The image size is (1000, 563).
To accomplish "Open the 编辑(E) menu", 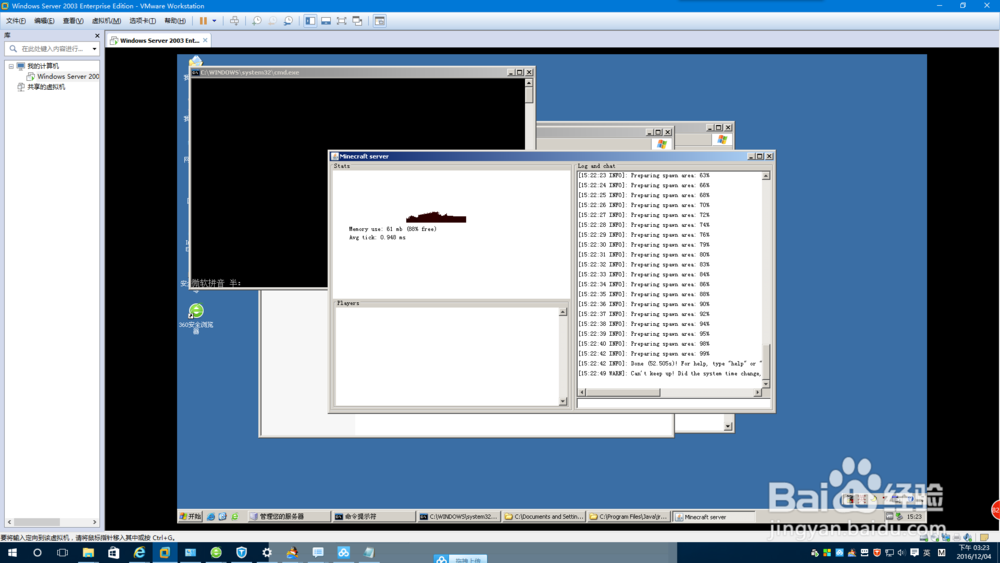I will [44, 21].
